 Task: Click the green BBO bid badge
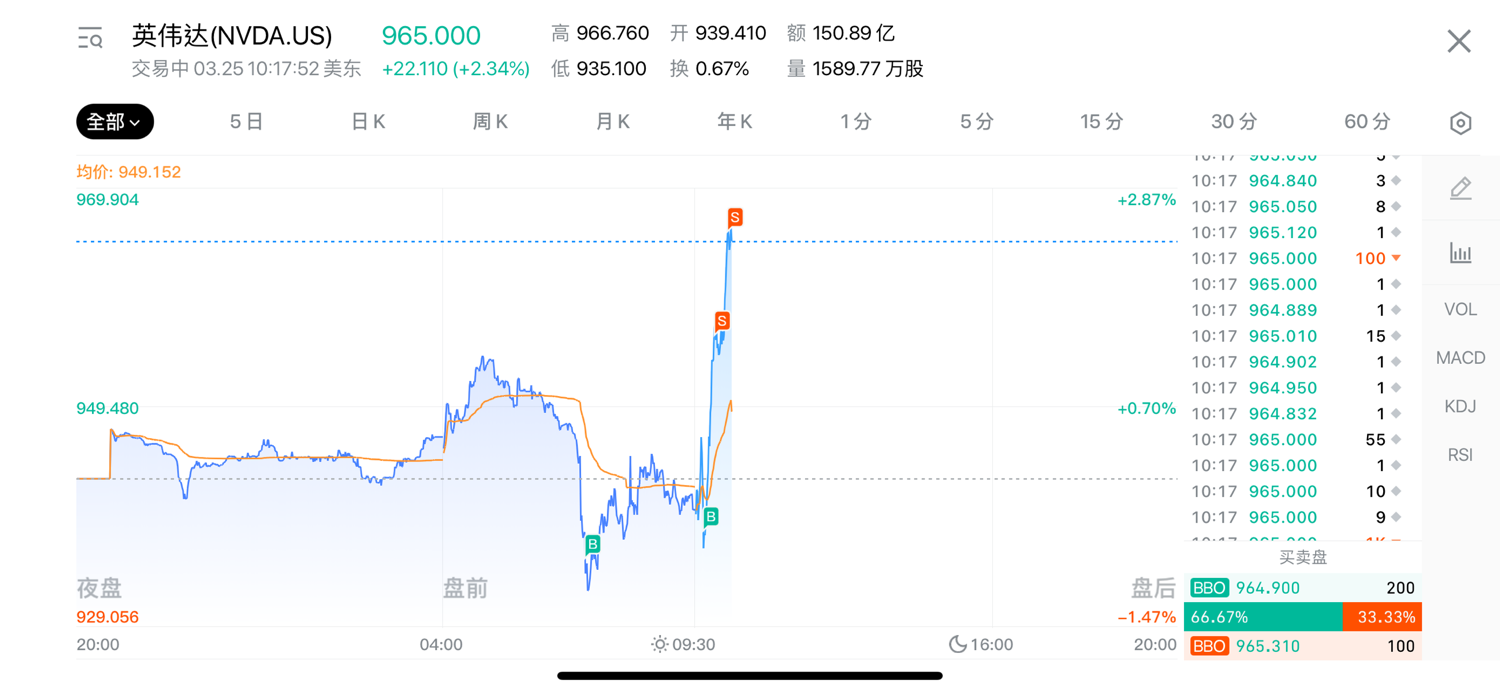click(1209, 588)
